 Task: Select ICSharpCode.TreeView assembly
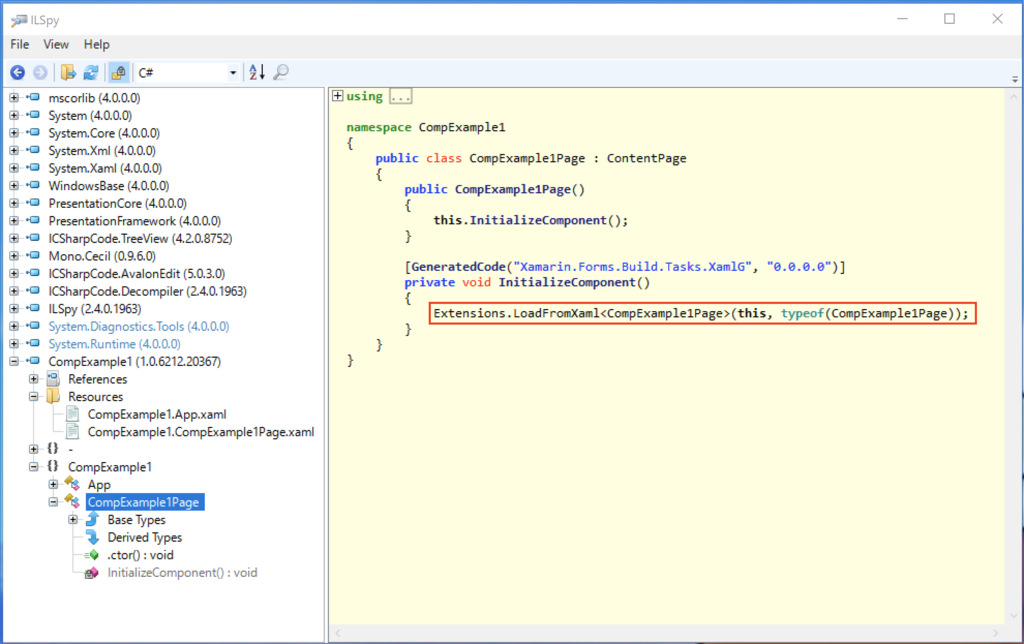[140, 239]
